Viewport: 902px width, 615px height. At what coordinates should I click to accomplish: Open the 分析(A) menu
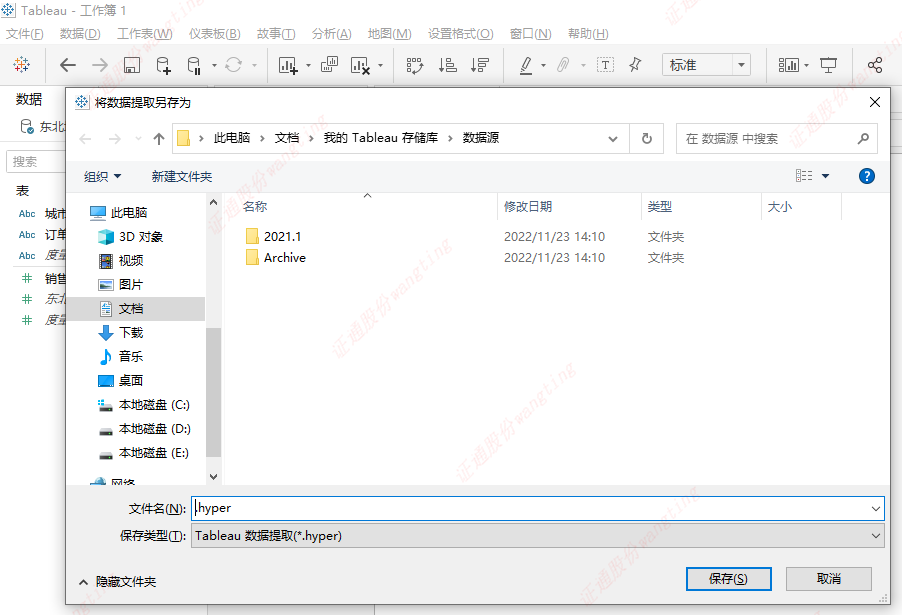coord(331,34)
